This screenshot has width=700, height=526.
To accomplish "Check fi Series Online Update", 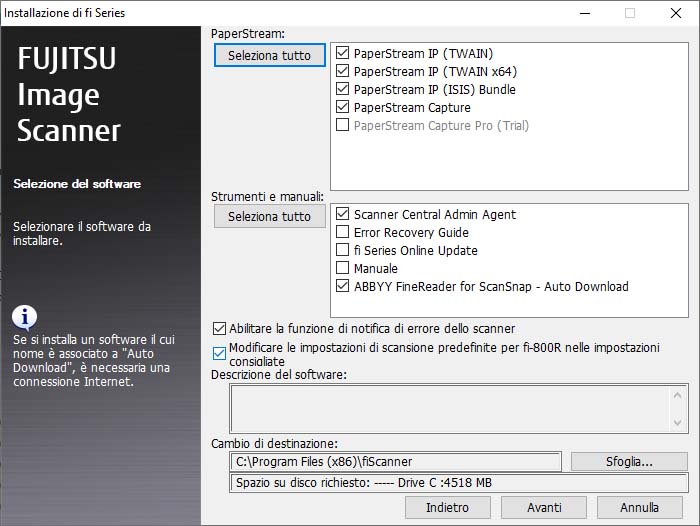I will point(343,250).
